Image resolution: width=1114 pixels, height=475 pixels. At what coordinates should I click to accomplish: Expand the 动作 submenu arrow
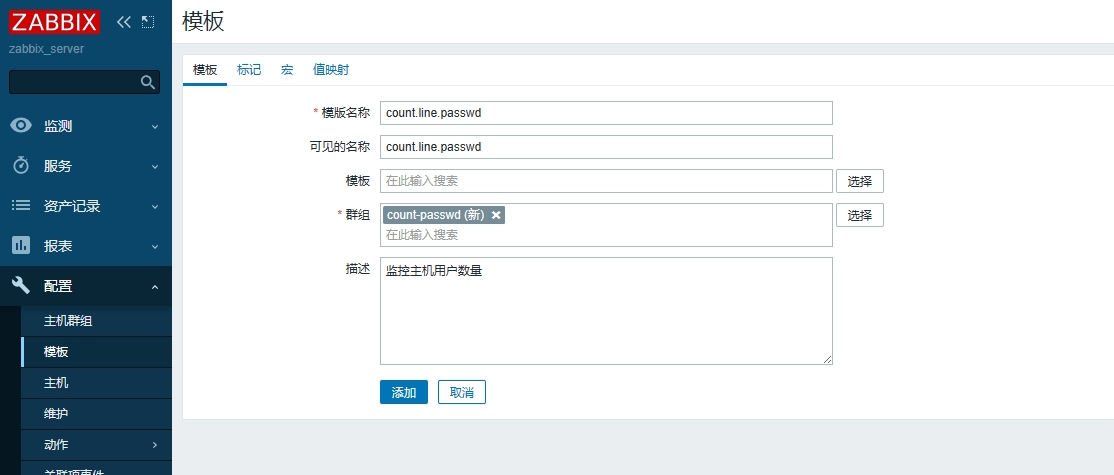[155, 445]
